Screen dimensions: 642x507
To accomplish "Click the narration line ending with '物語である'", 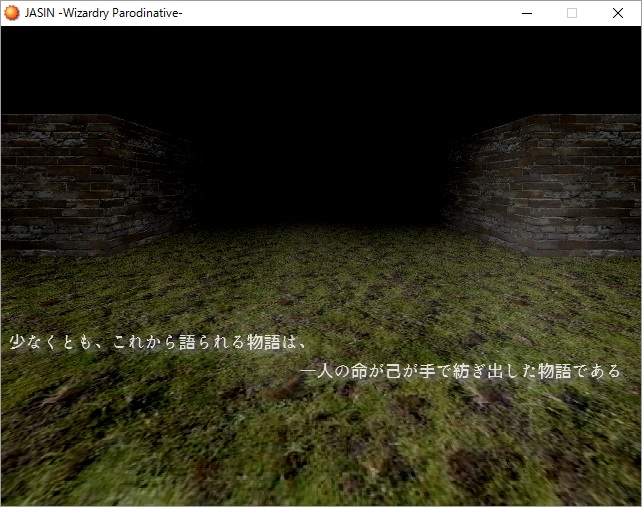I will [460, 371].
